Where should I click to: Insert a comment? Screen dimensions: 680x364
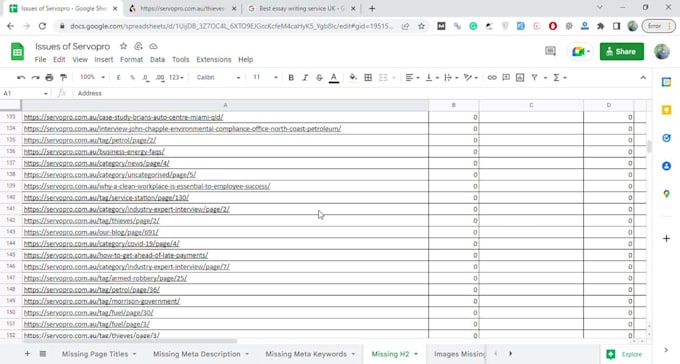click(506, 78)
